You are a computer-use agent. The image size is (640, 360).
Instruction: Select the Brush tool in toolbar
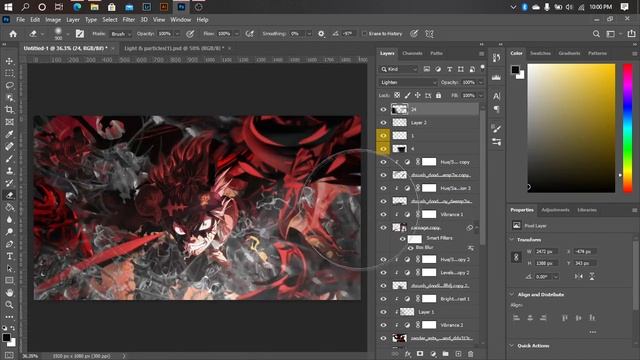[x=9, y=159]
